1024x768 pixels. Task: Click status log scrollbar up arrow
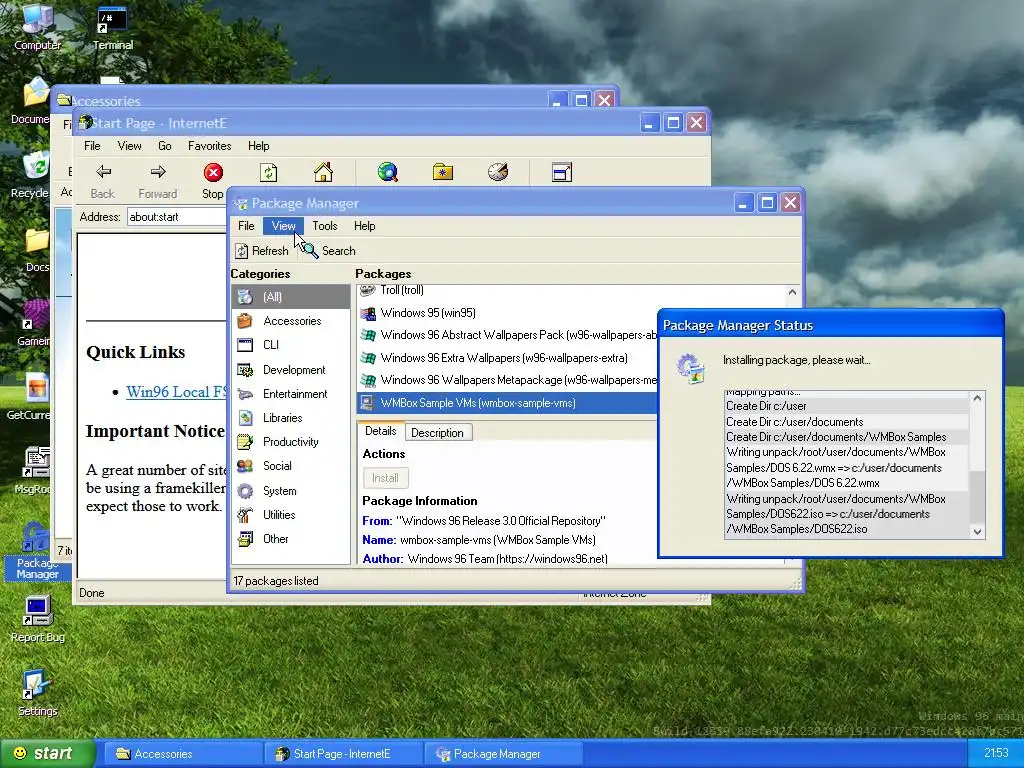977,398
